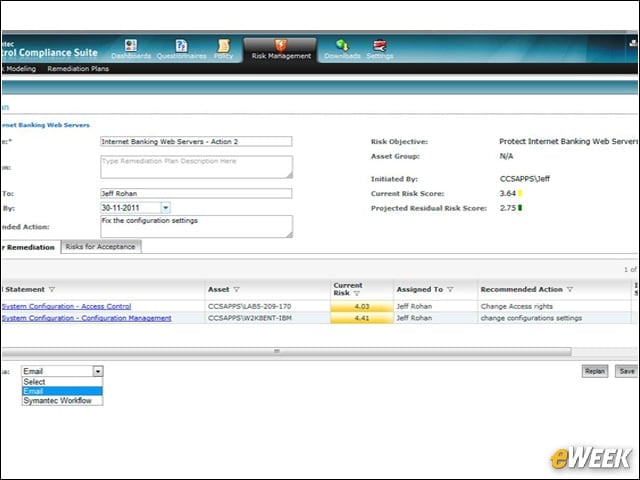Open the Remediation Plans submenu

click(78, 69)
